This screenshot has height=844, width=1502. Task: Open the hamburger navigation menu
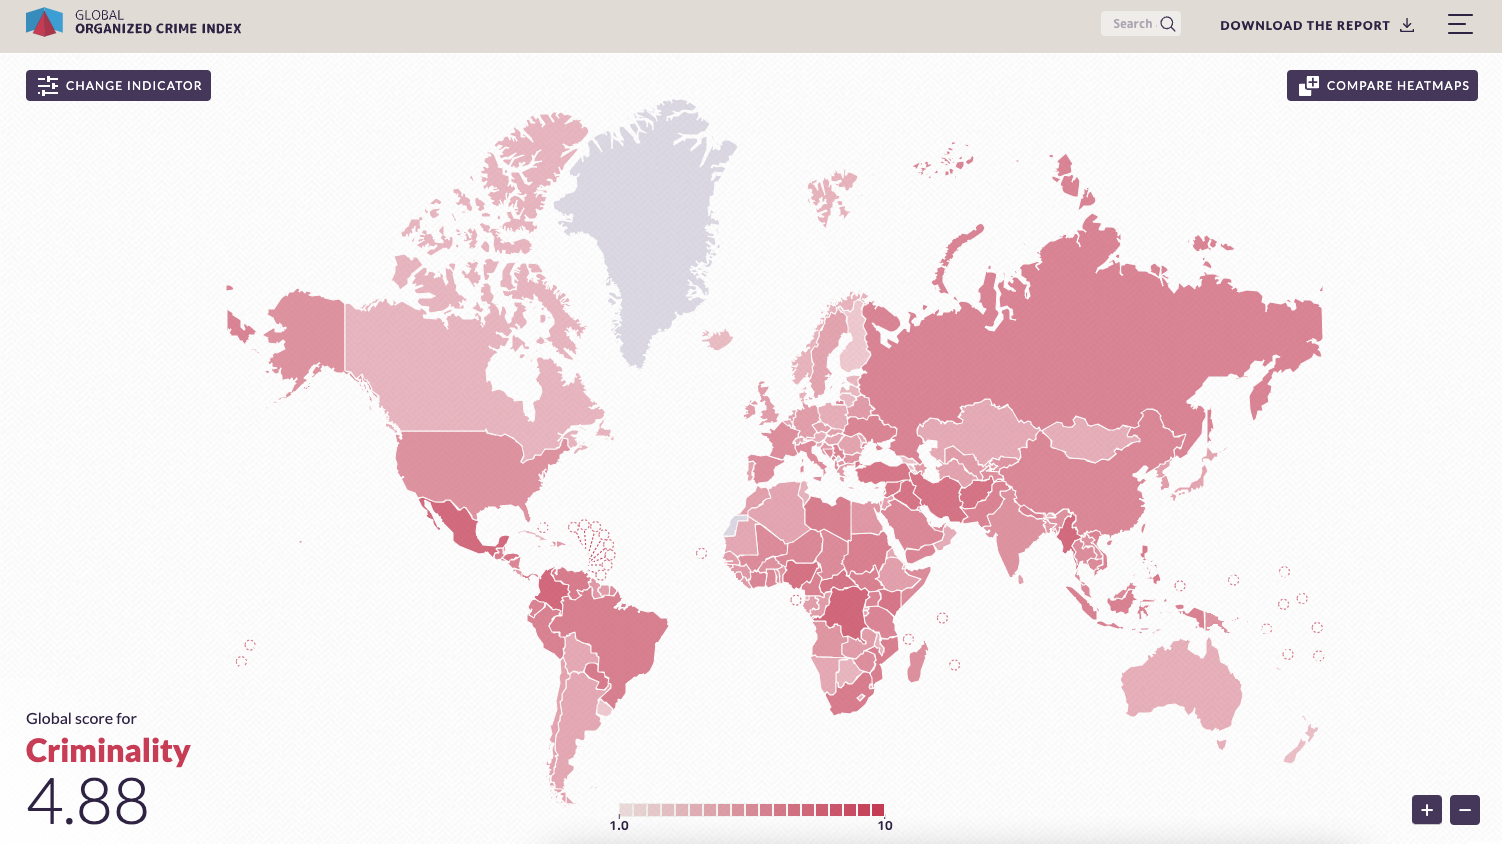1460,24
